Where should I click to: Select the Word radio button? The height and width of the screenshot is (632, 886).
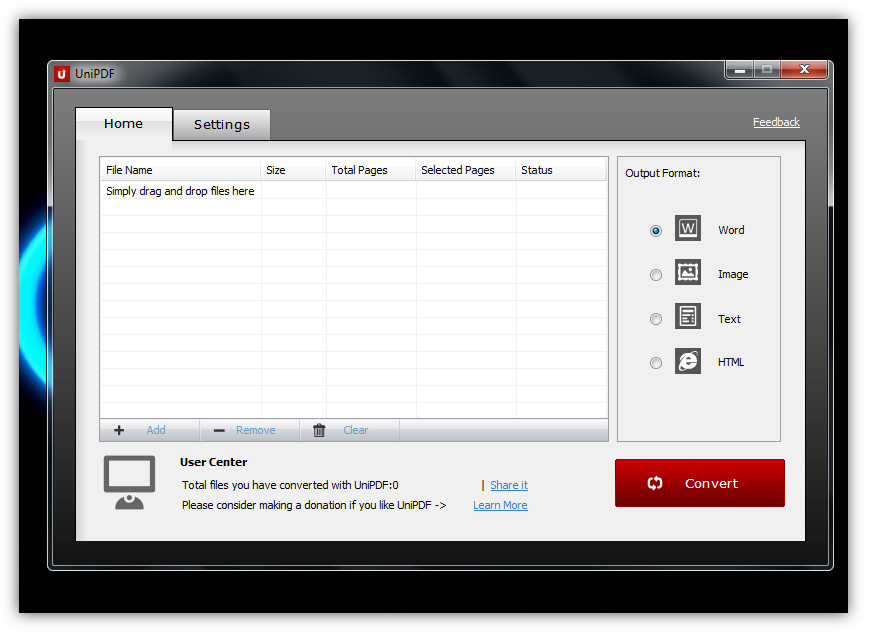click(x=656, y=231)
